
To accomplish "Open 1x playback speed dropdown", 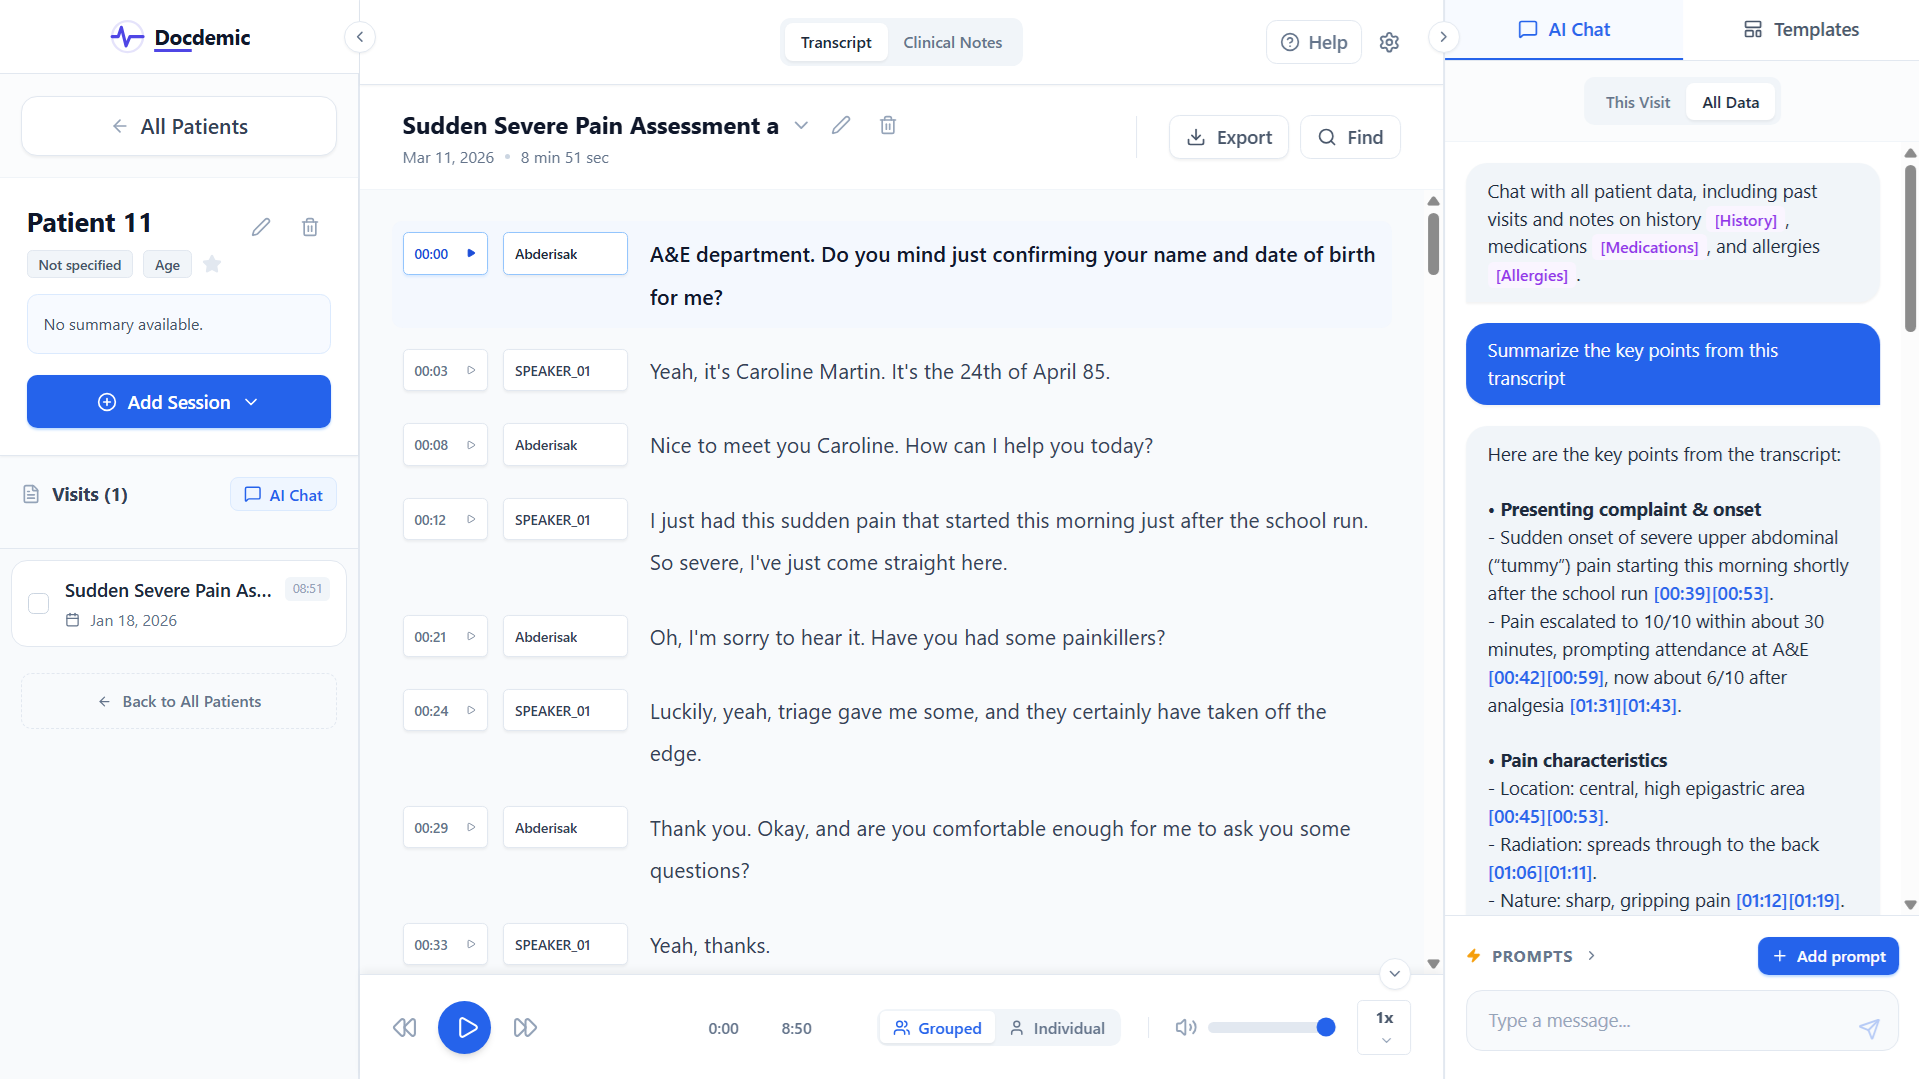I will click(x=1384, y=1028).
